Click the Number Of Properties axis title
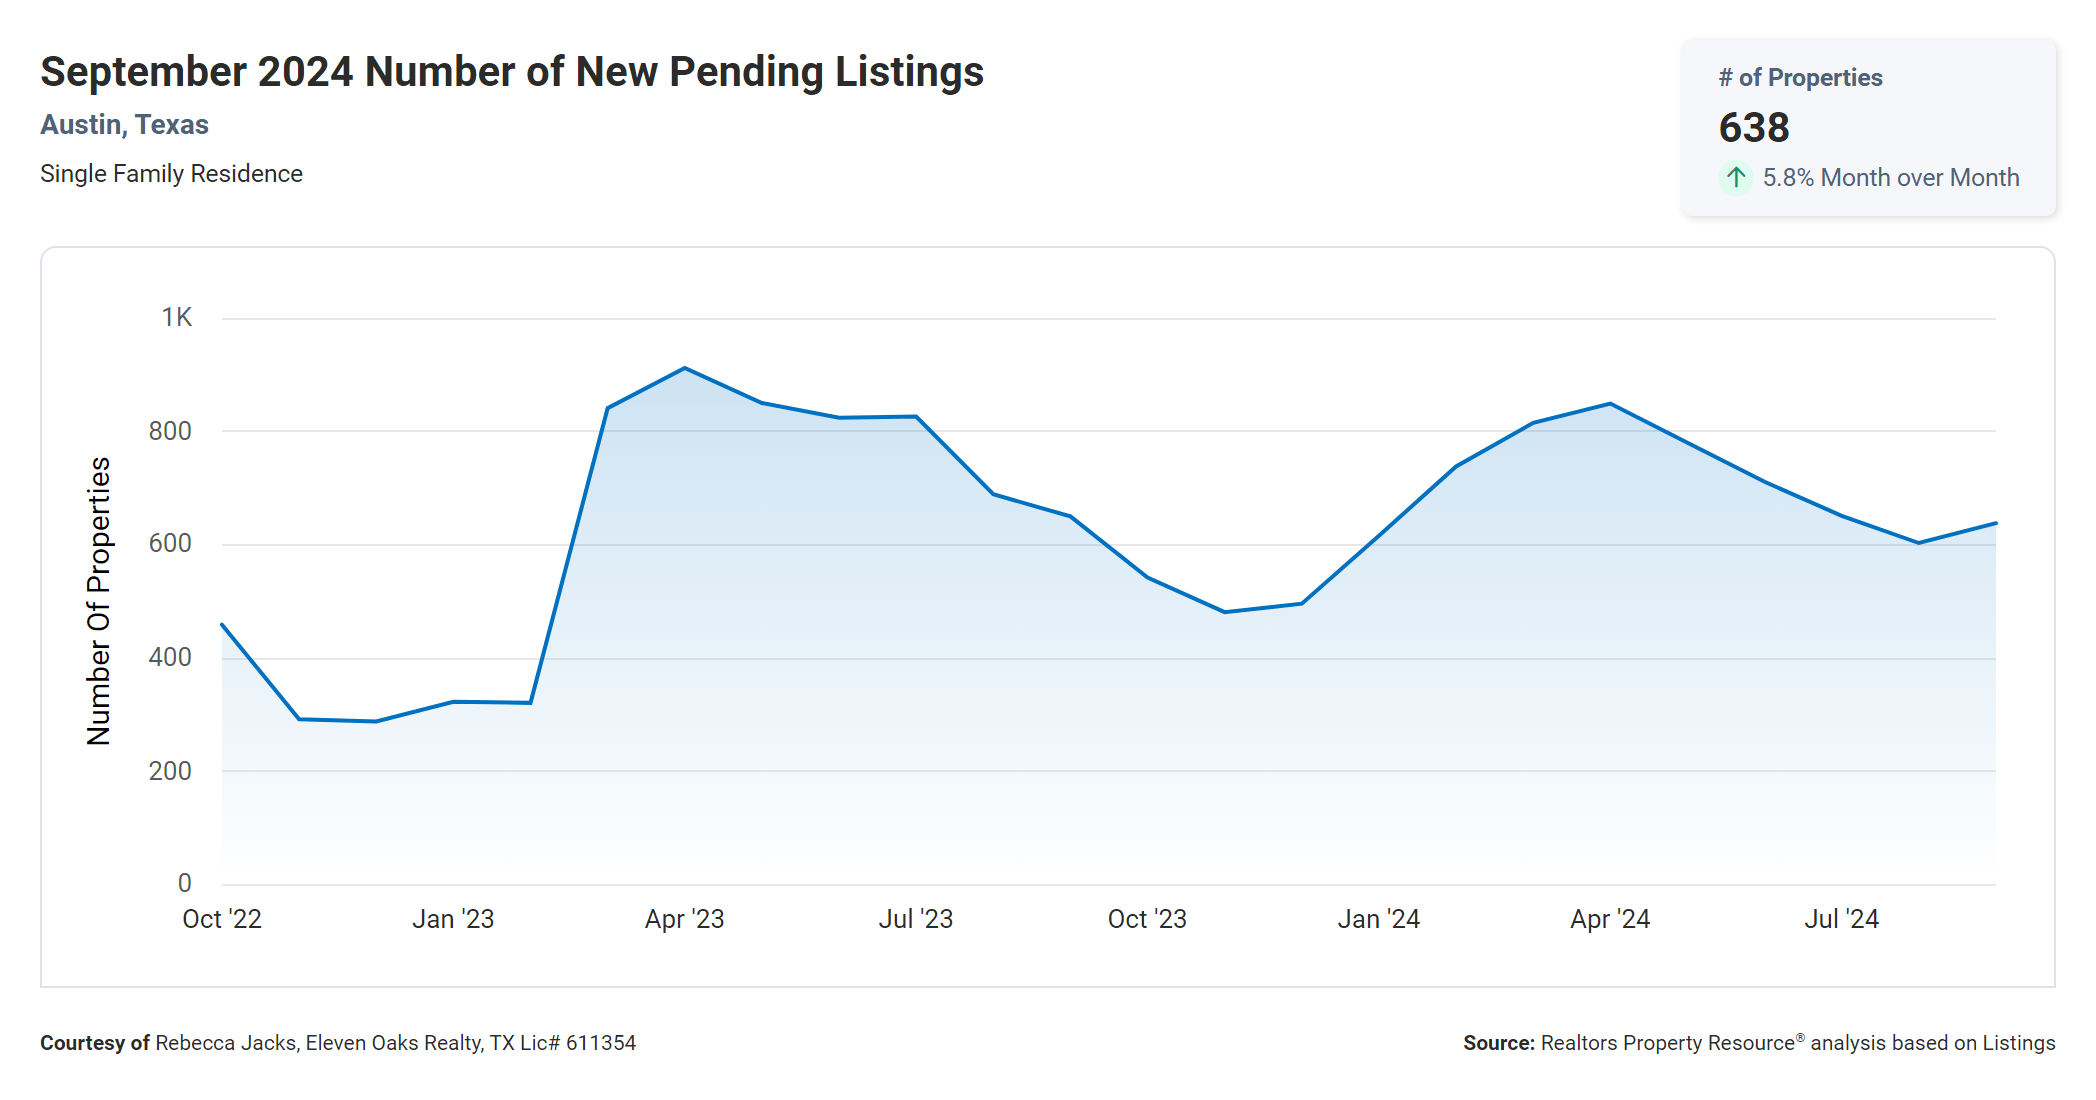 [x=99, y=601]
